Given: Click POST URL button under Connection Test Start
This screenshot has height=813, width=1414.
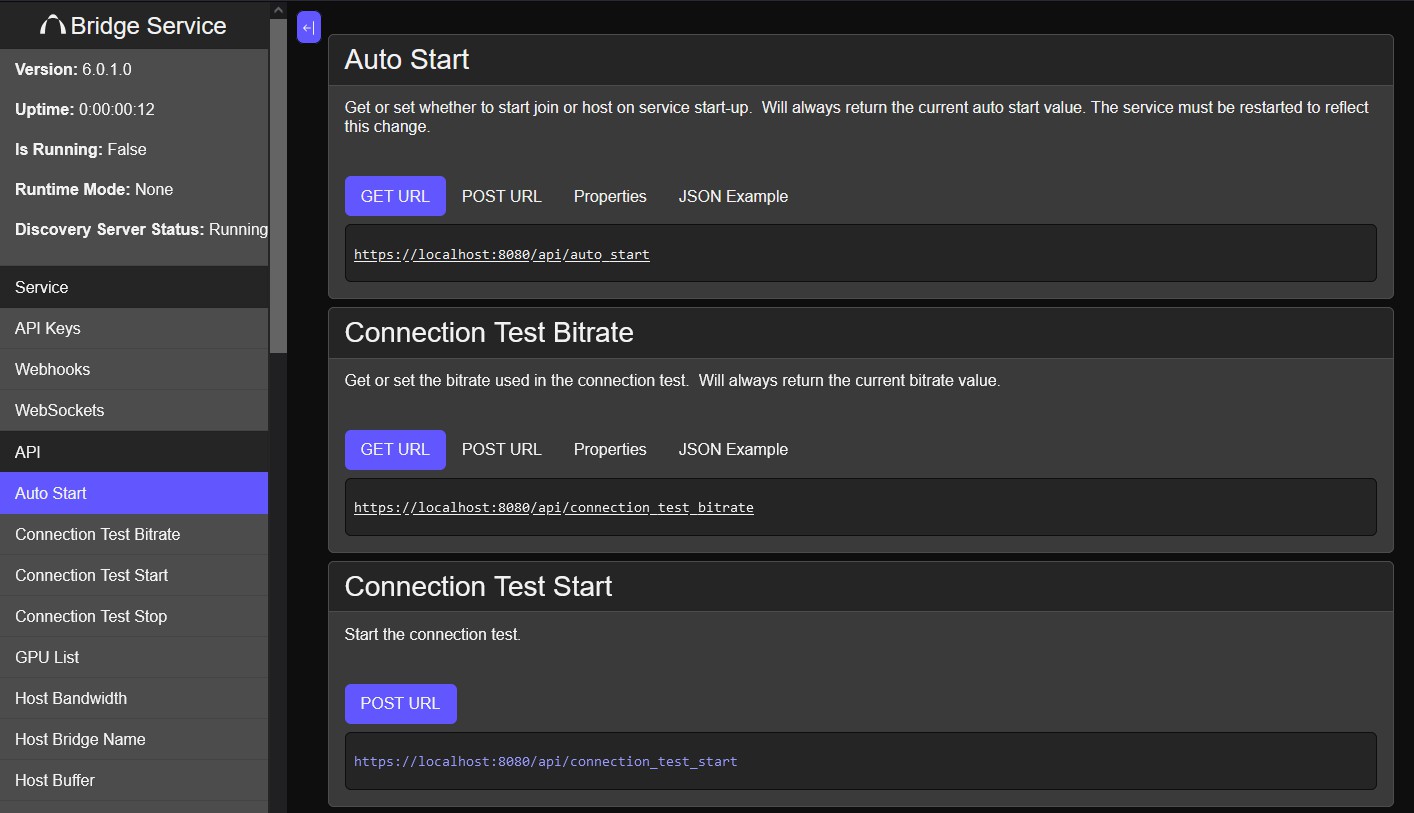Looking at the screenshot, I should click(400, 703).
